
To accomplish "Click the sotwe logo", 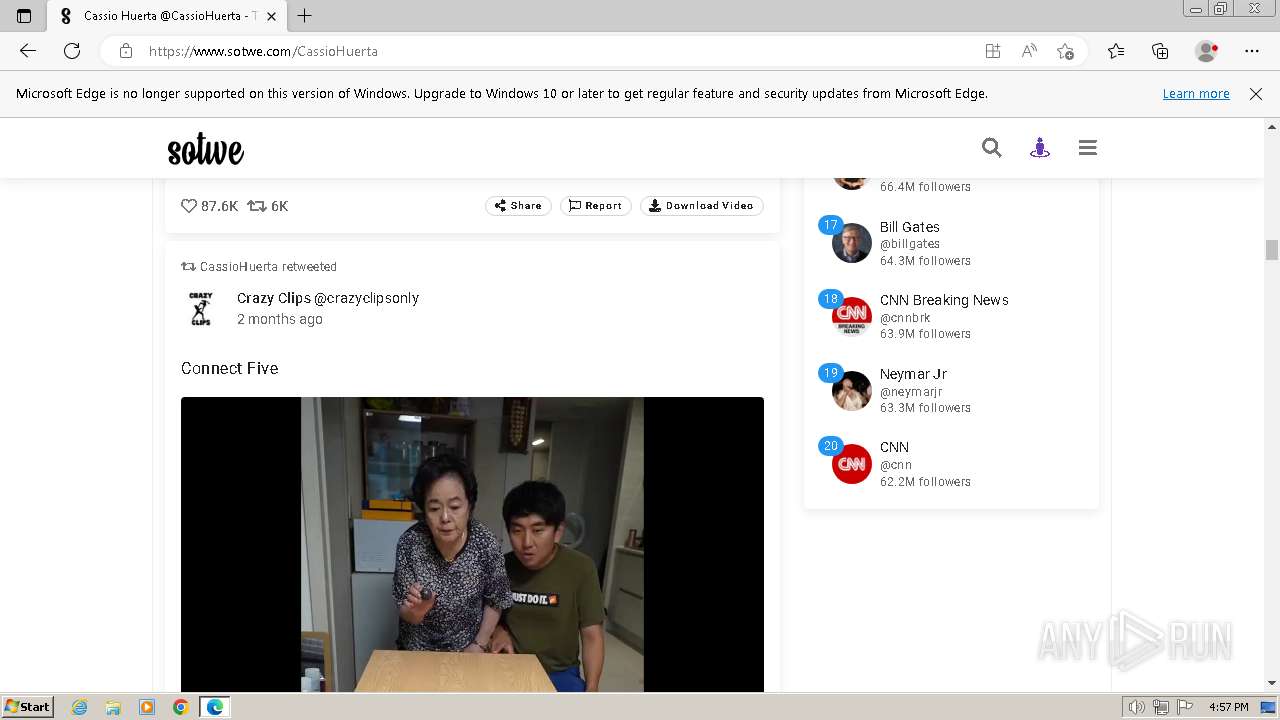I will point(205,150).
